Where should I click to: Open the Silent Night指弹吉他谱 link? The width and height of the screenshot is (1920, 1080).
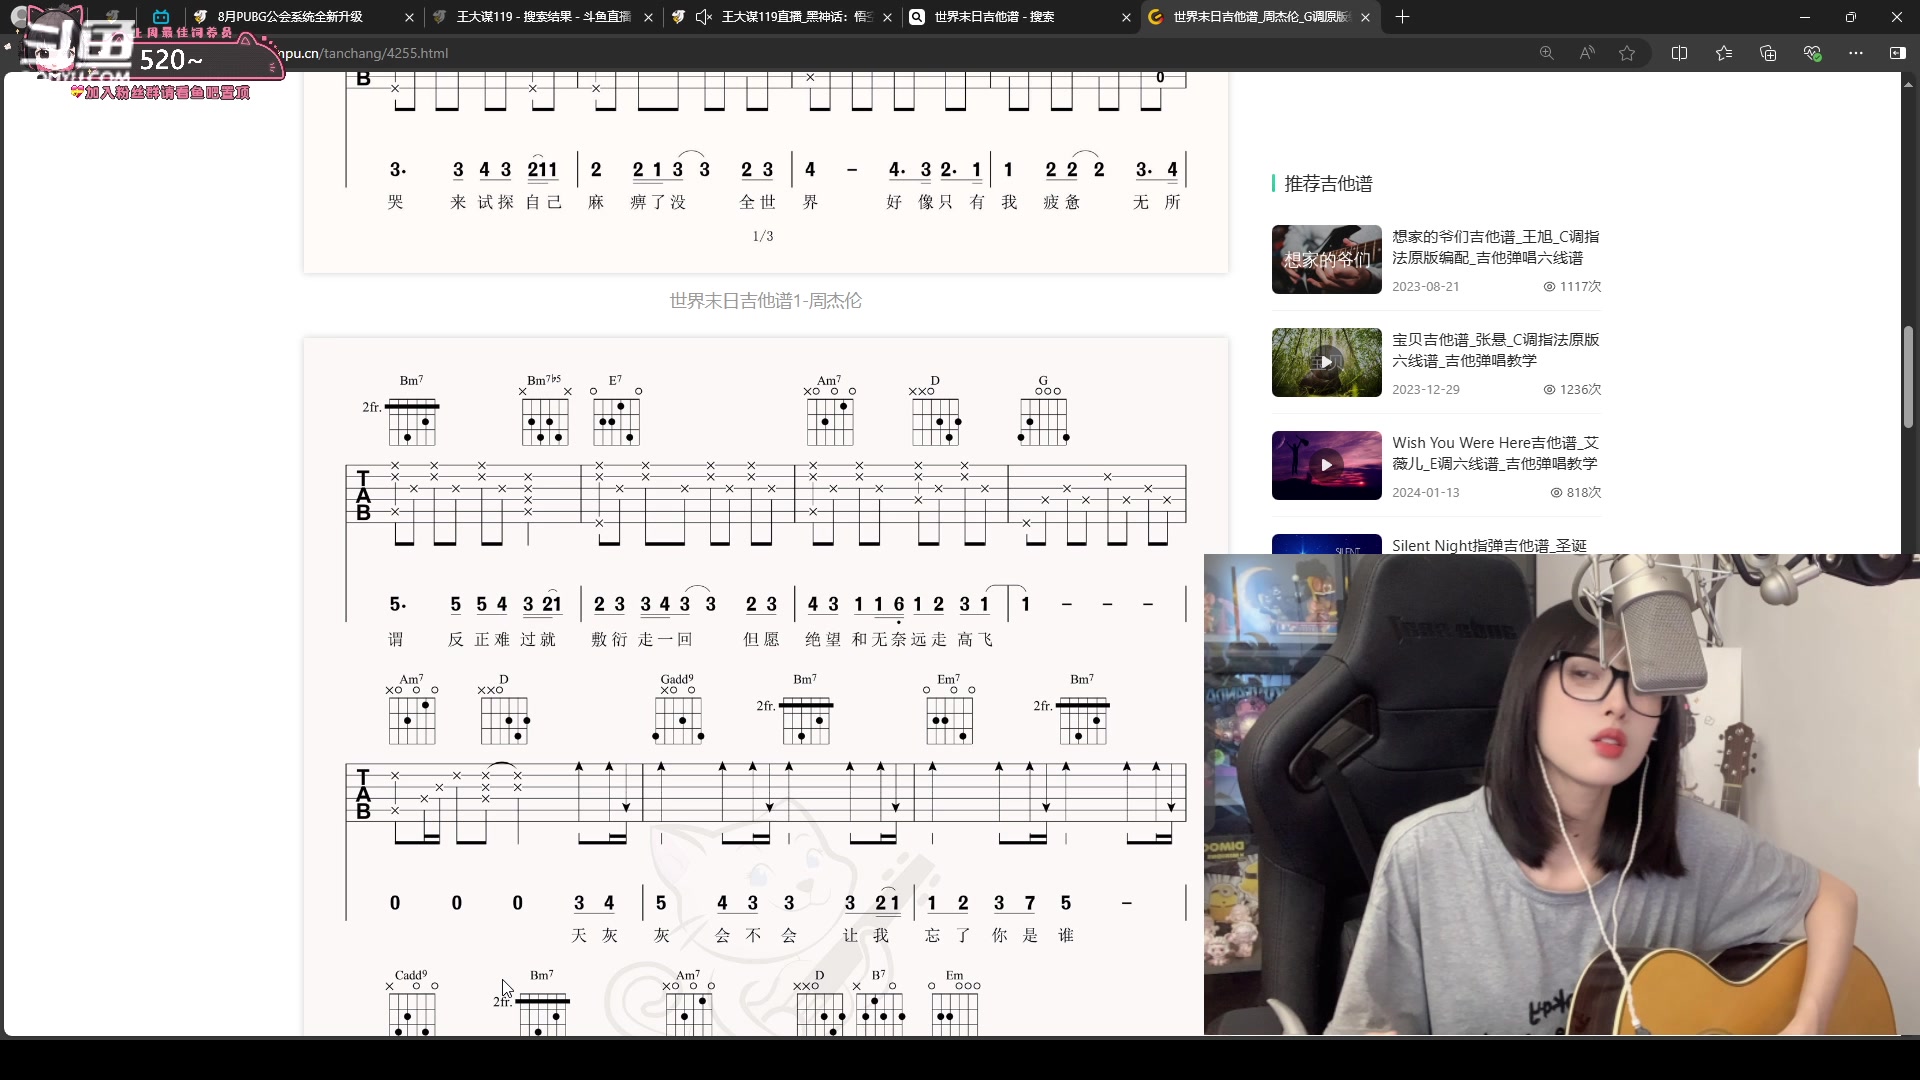click(1489, 546)
